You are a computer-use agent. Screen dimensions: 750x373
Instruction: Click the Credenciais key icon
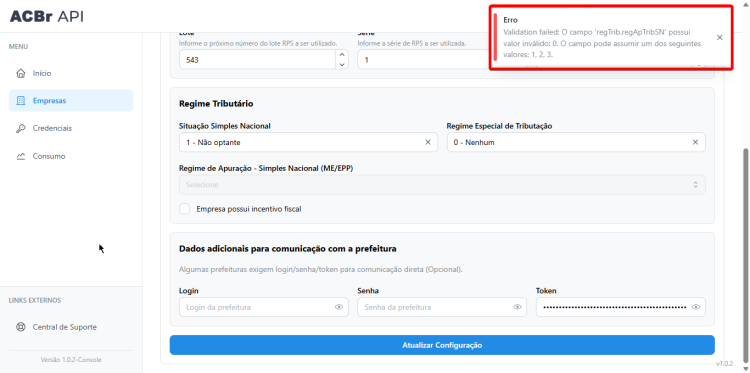pos(21,129)
